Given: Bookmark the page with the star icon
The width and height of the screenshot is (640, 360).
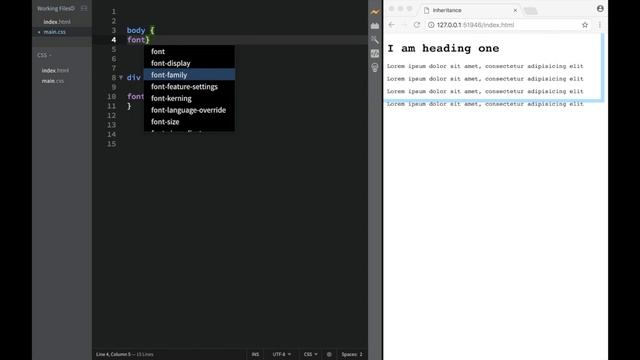Looking at the screenshot, I should (585, 25).
